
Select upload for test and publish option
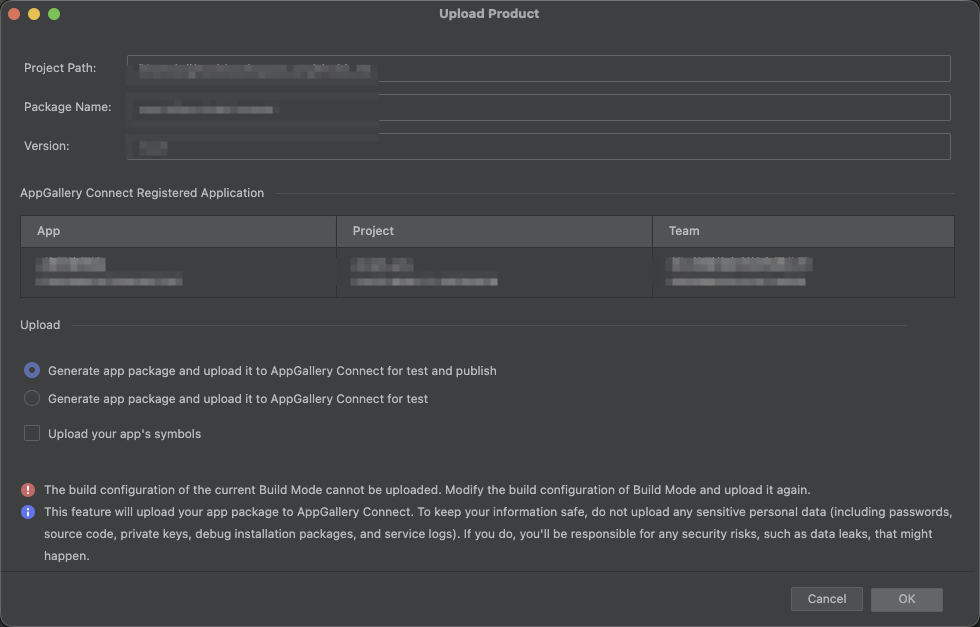(x=32, y=371)
